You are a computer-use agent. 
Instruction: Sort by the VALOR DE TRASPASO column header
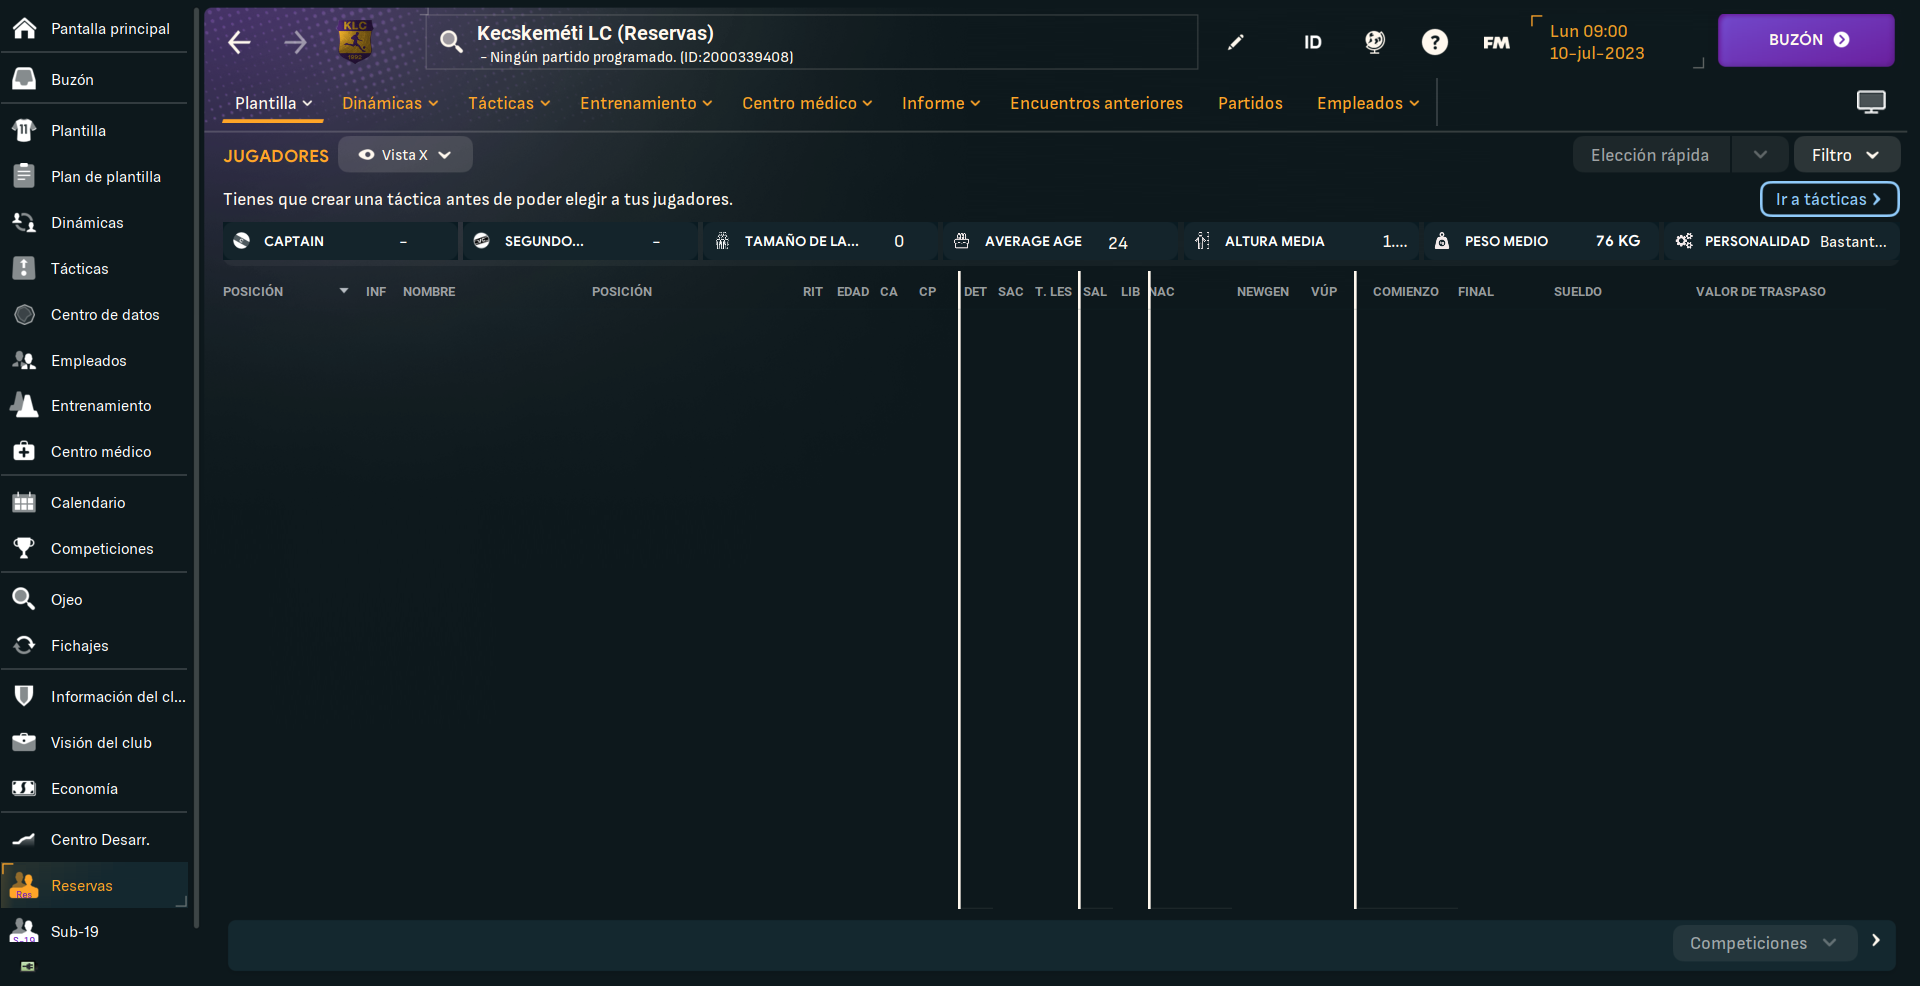click(x=1761, y=292)
